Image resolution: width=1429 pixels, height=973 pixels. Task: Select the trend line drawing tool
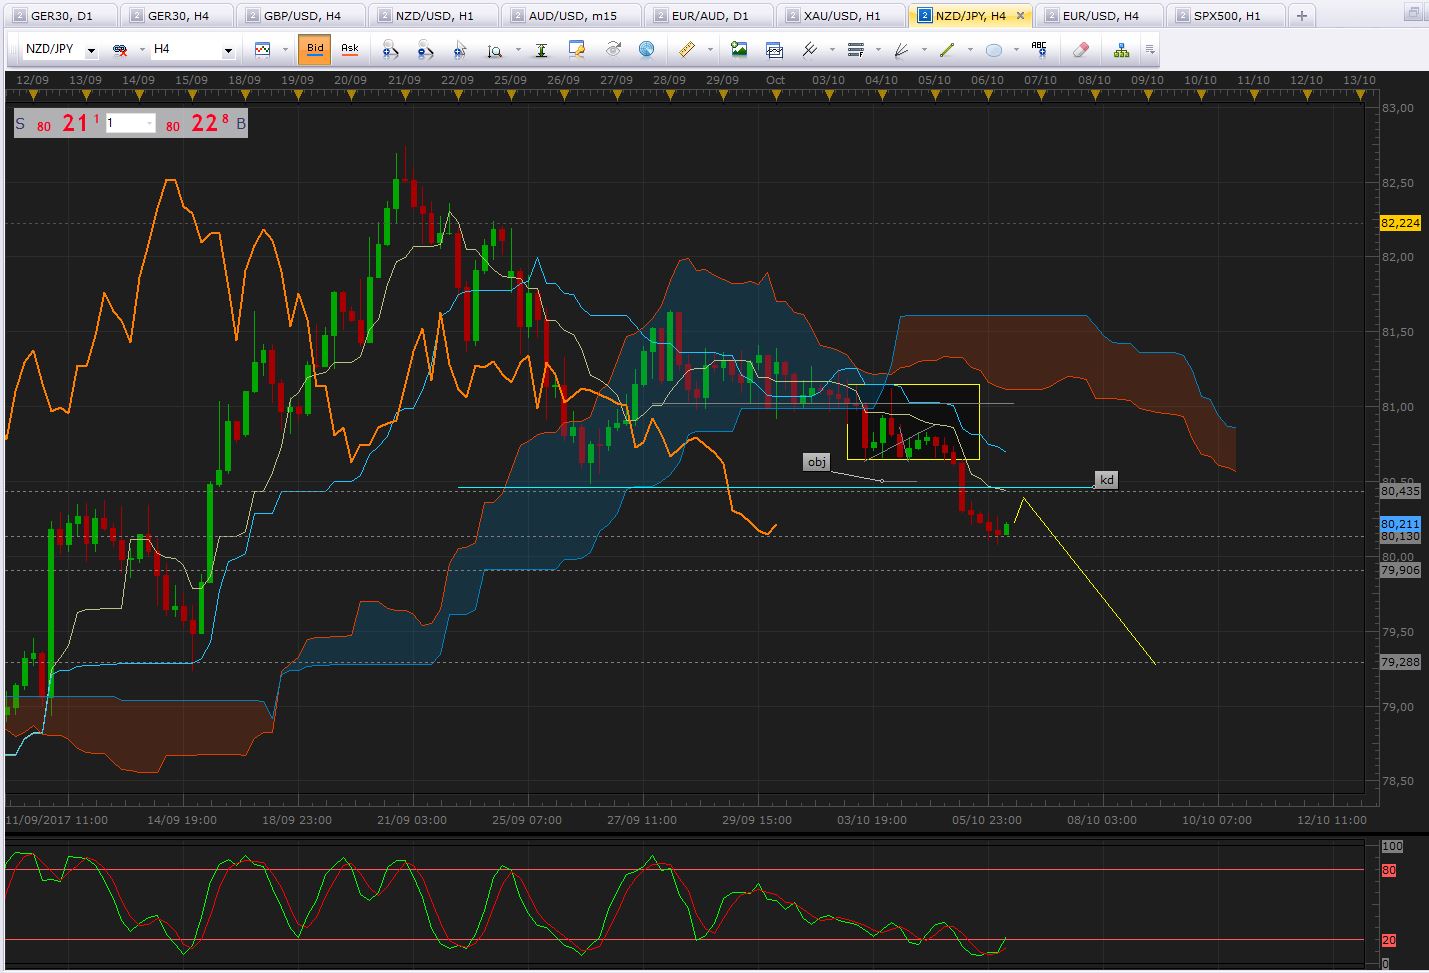point(947,50)
